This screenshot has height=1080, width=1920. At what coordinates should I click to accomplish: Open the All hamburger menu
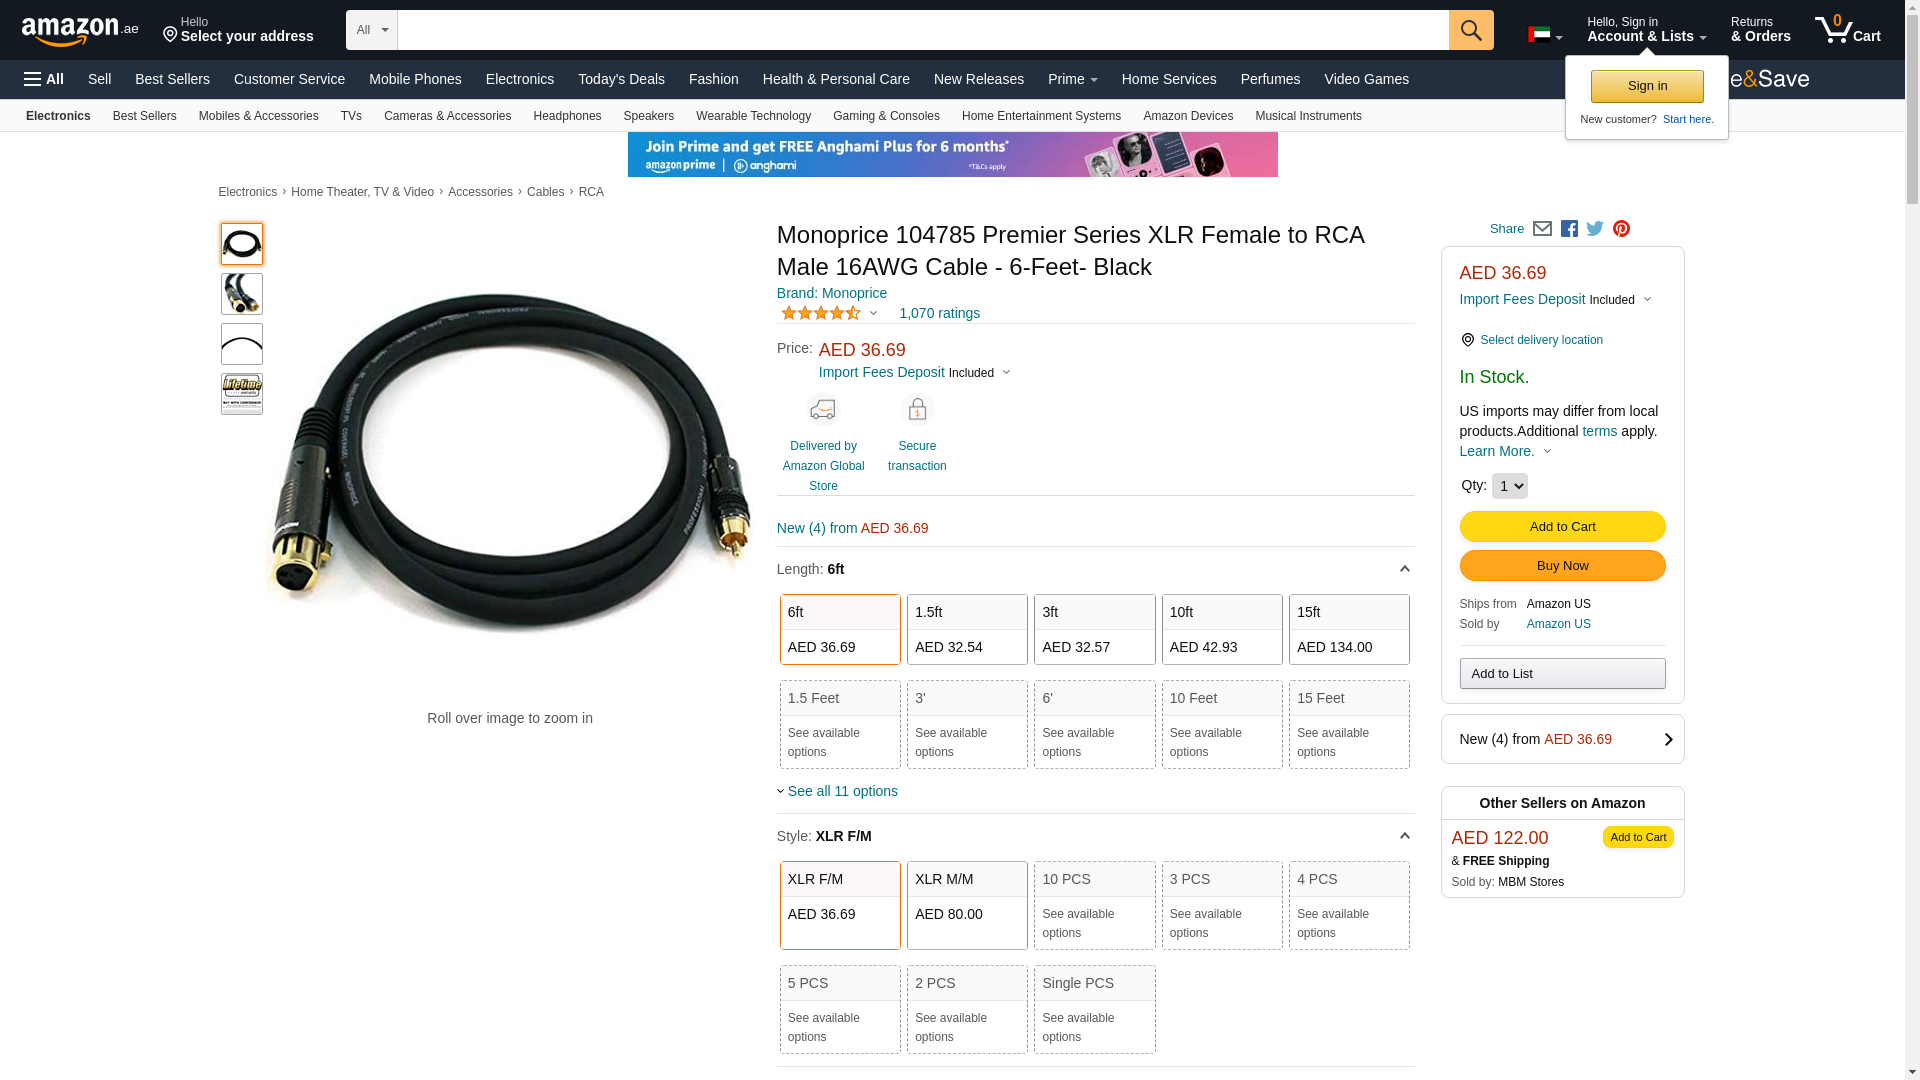(x=44, y=79)
